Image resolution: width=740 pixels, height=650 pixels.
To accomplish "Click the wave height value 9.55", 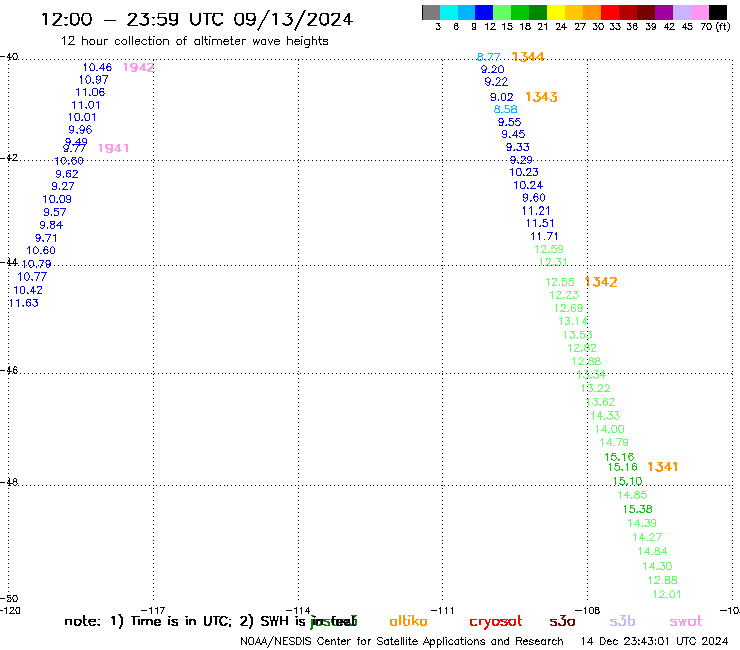I will 509,122.
